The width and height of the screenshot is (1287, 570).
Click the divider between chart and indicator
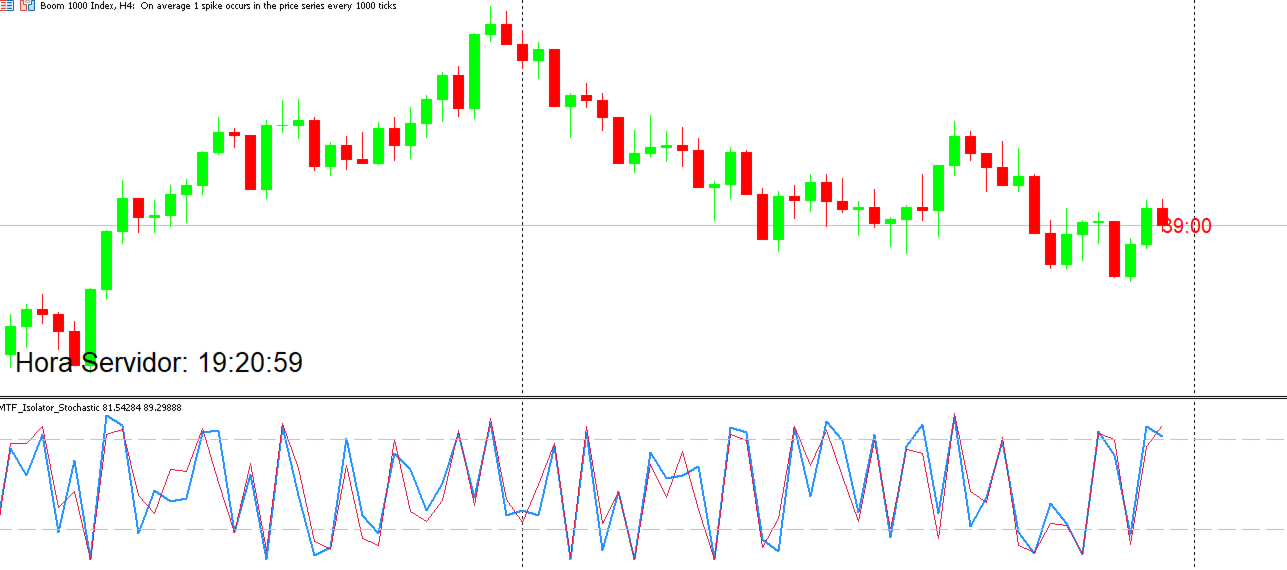click(643, 397)
